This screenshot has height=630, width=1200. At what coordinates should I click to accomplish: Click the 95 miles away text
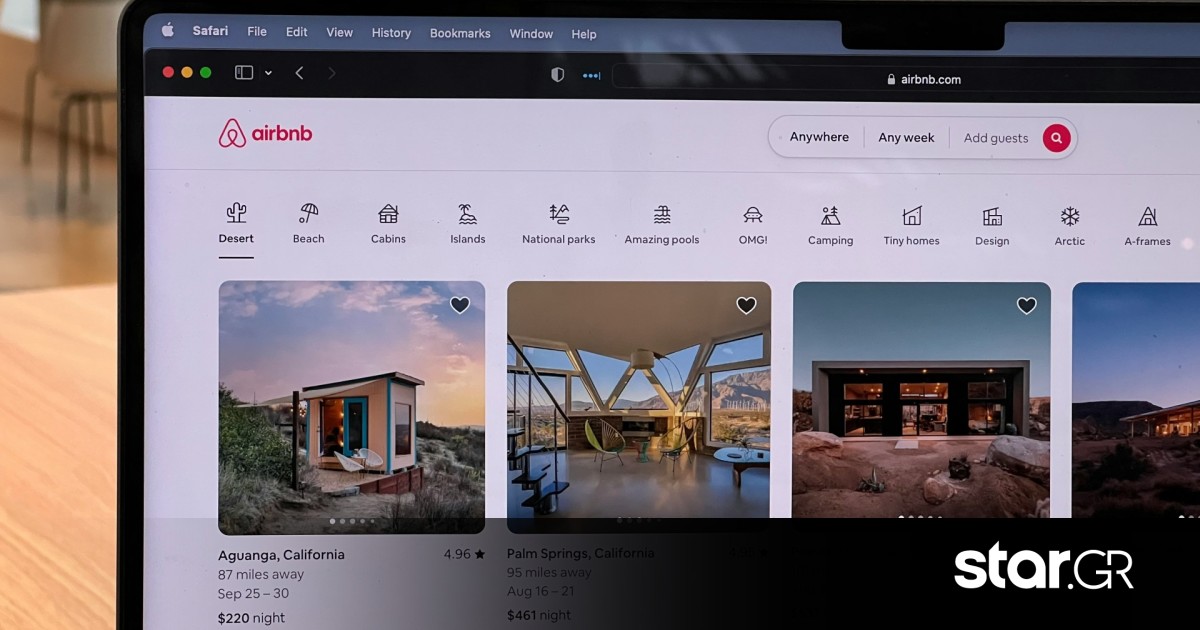coord(549,572)
